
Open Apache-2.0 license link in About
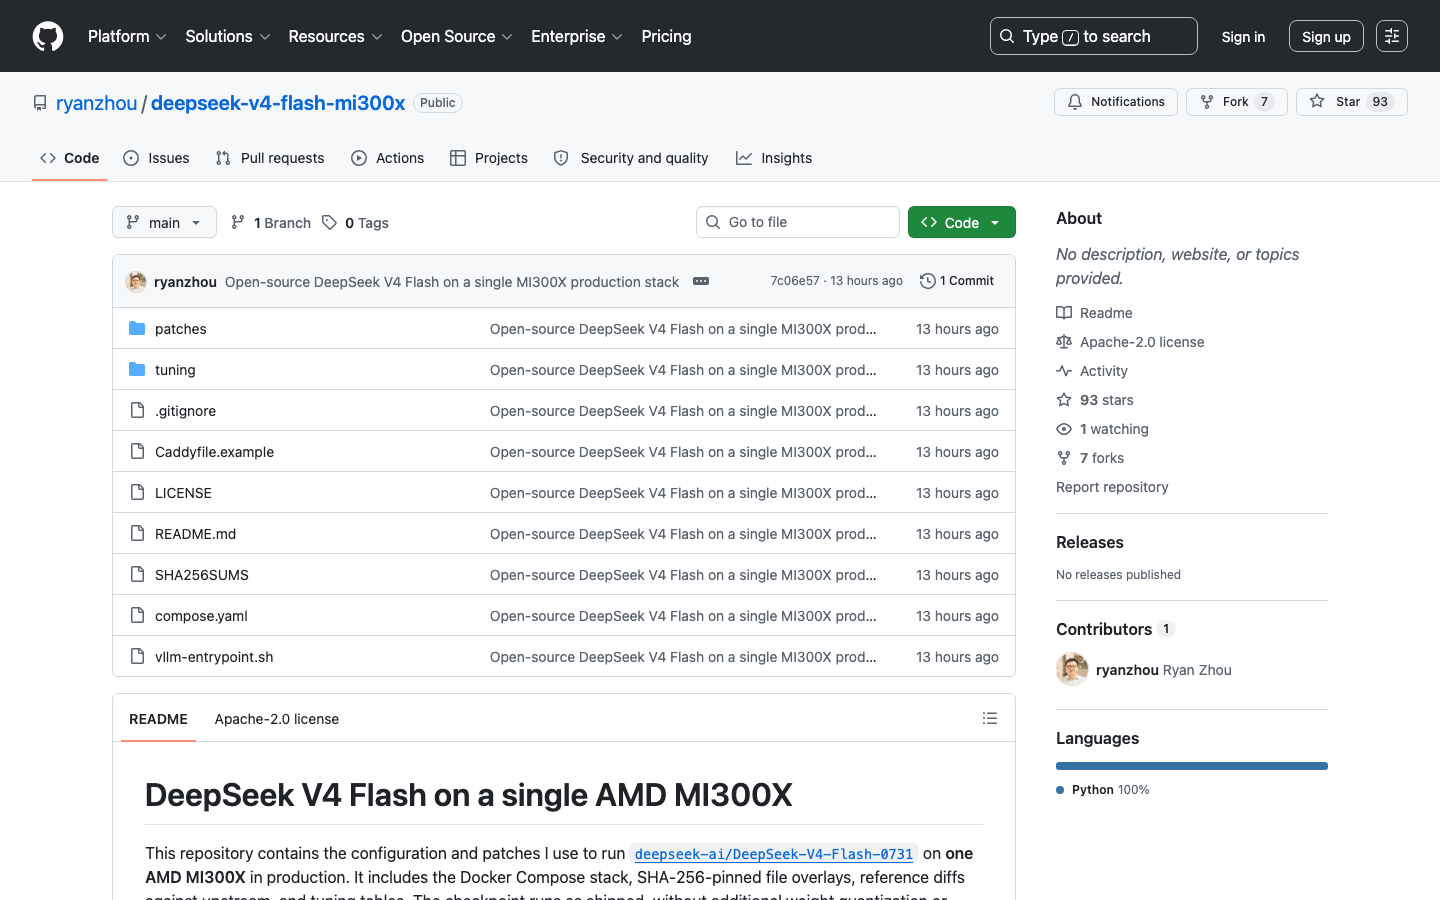(1130, 342)
